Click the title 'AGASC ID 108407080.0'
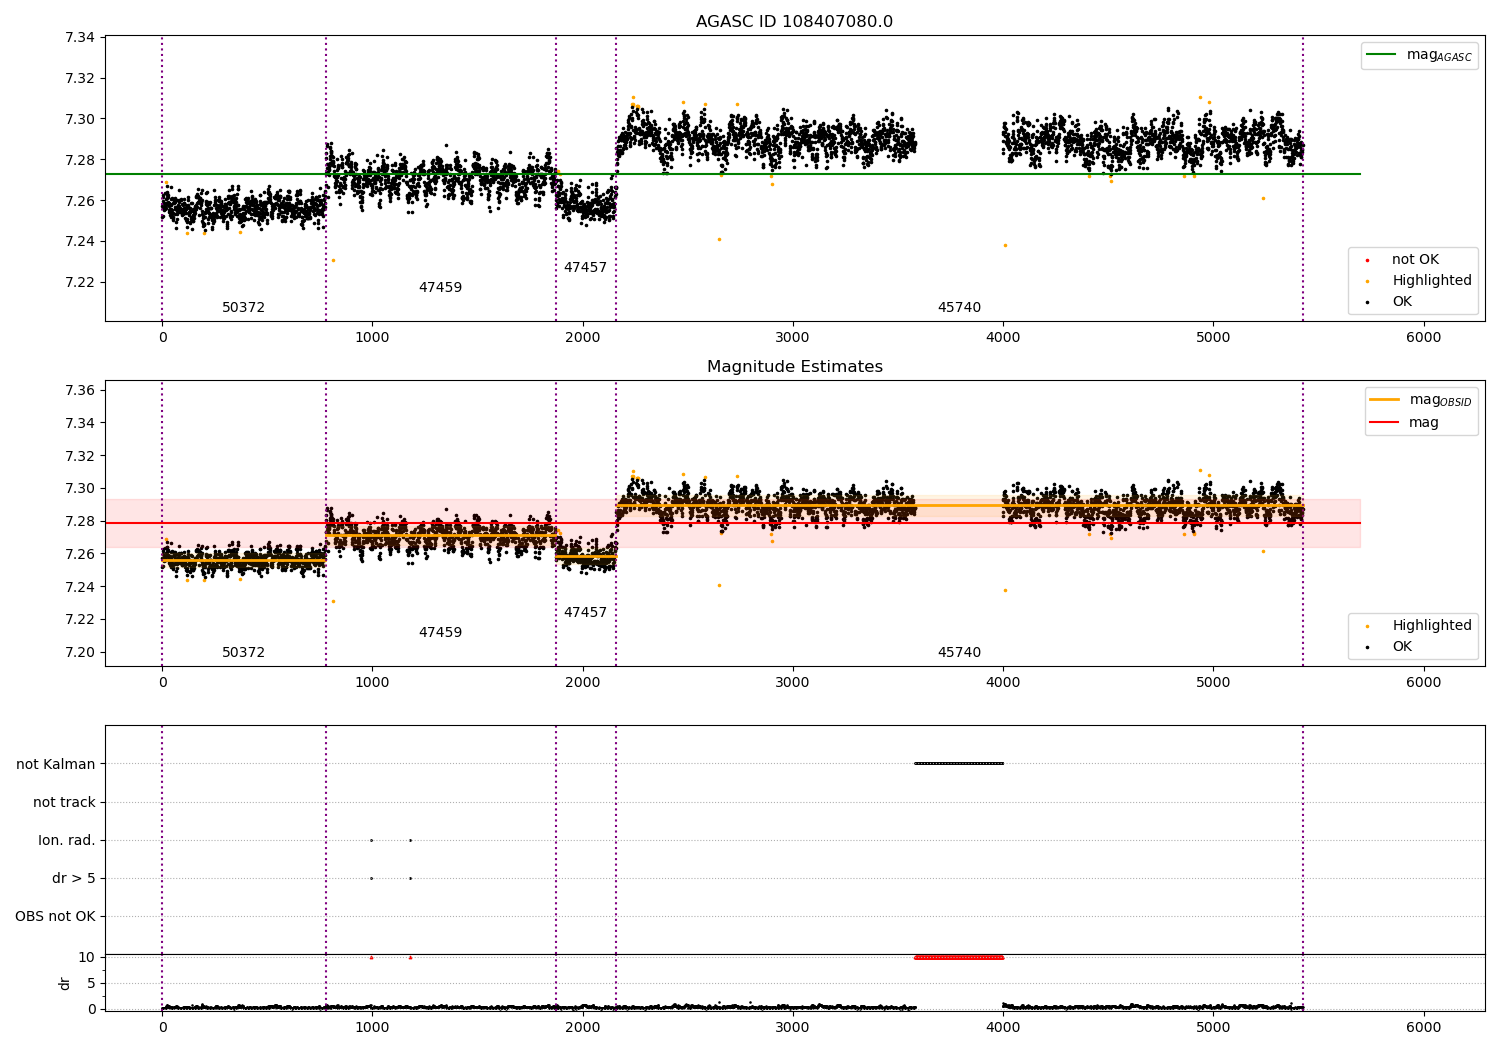The image size is (1500, 1050). (x=794, y=22)
